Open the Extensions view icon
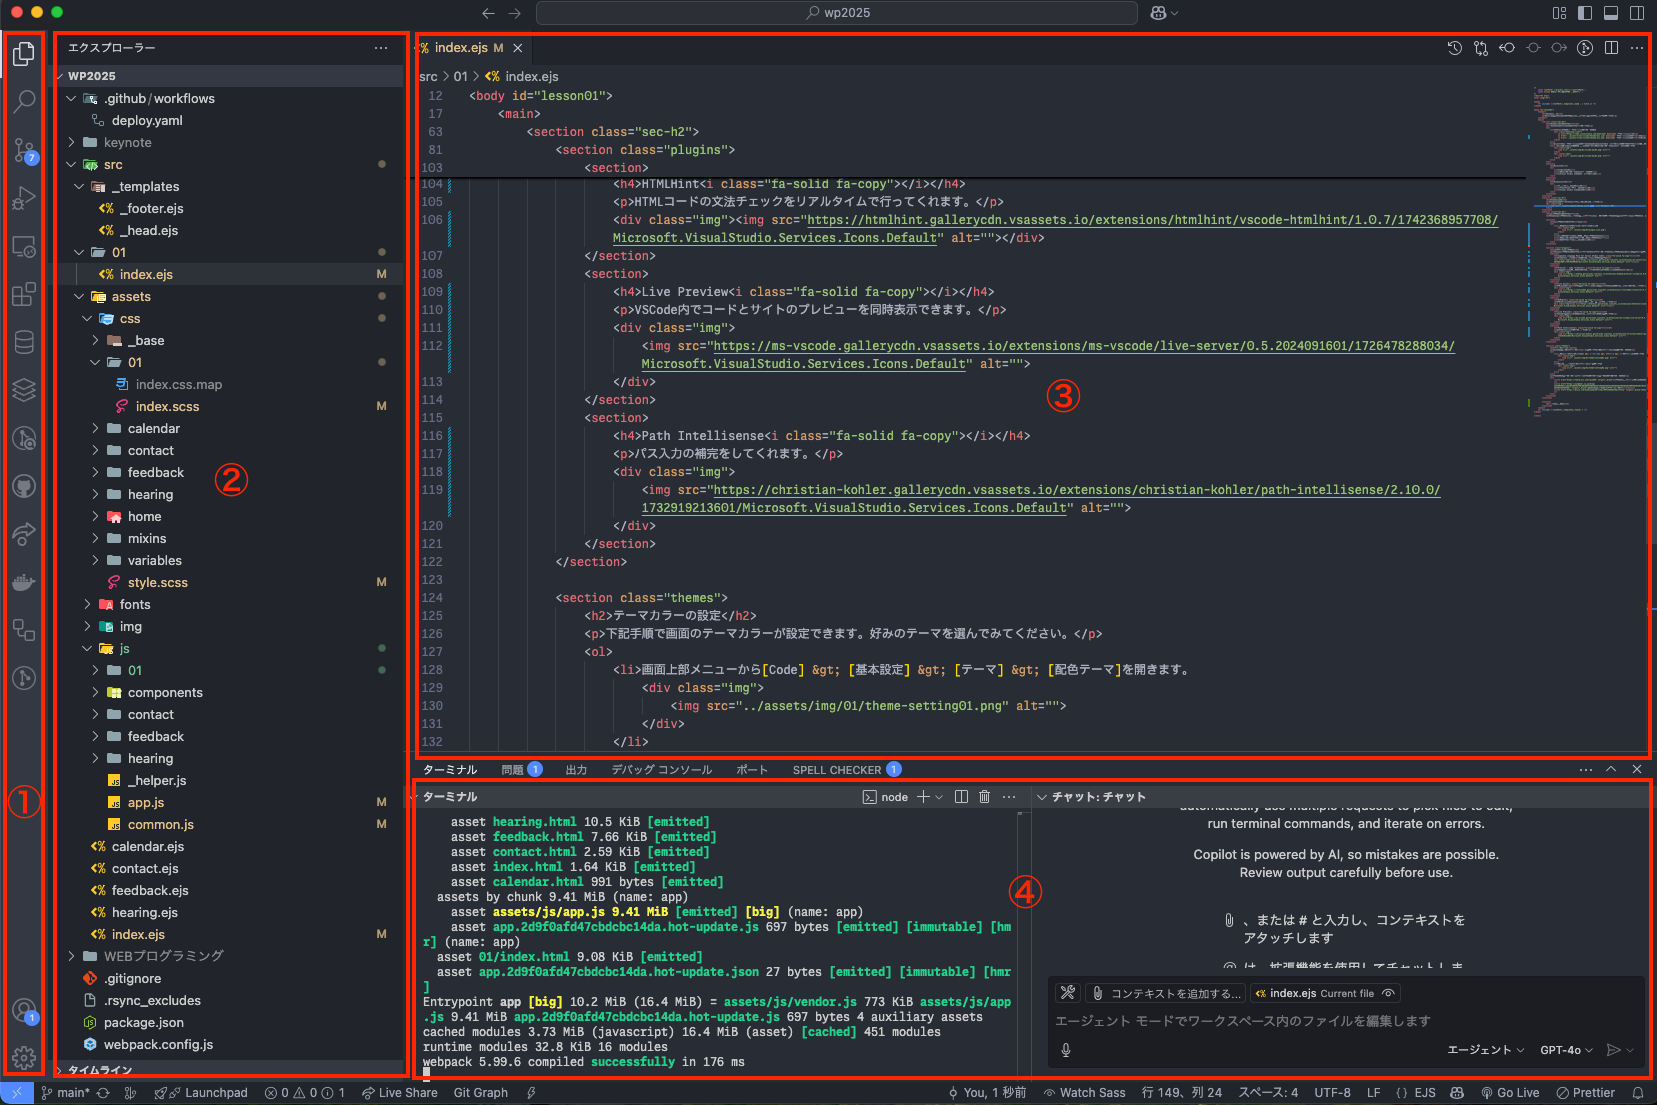1657x1105 pixels. pos(24,294)
